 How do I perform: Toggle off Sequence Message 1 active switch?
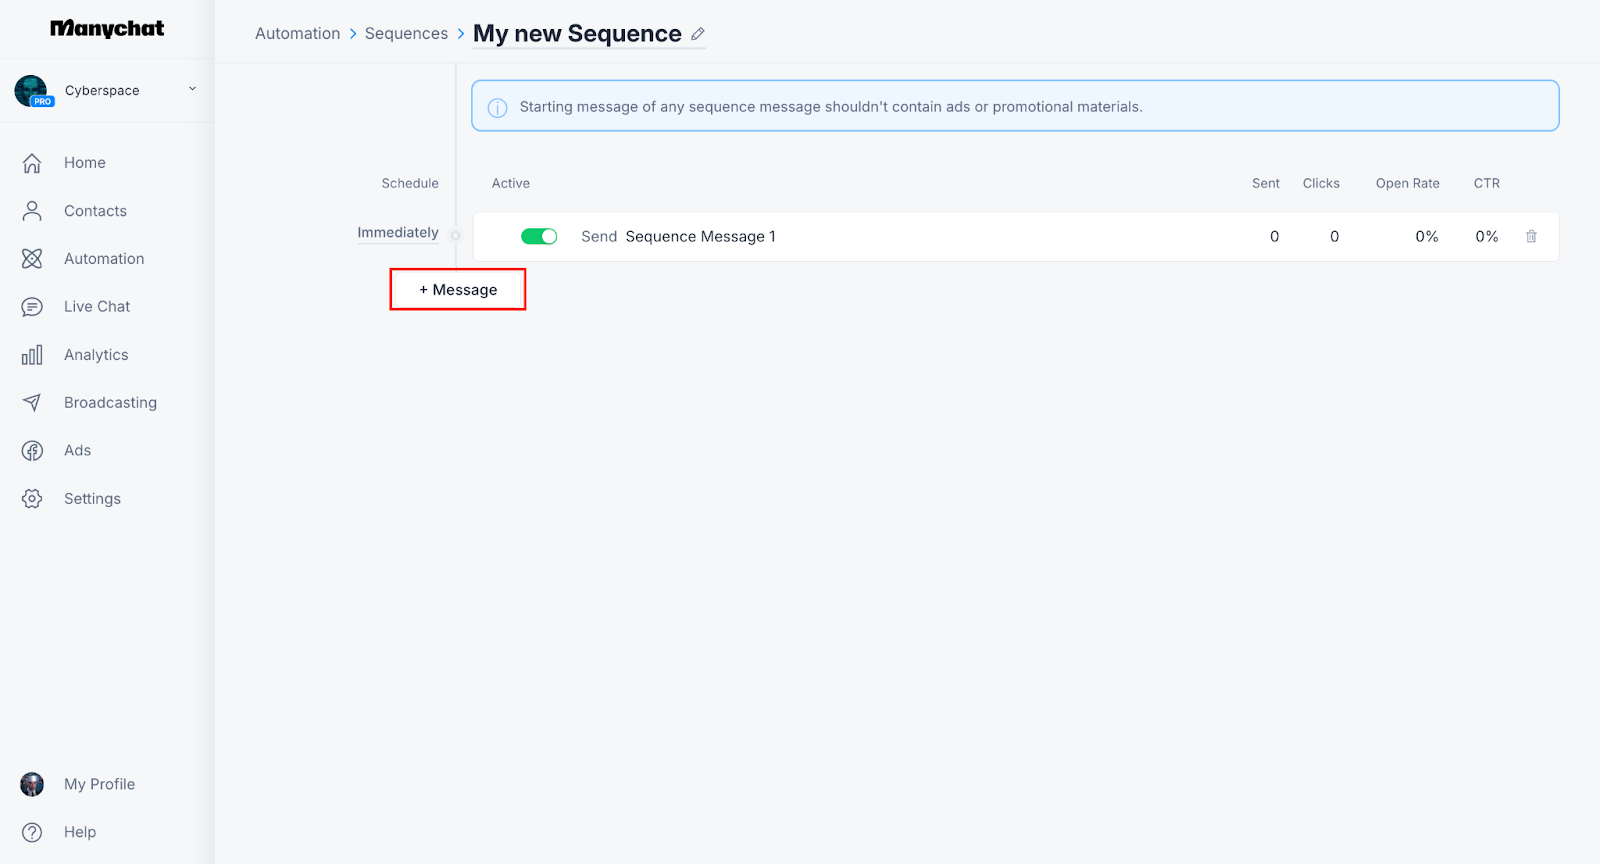(539, 237)
